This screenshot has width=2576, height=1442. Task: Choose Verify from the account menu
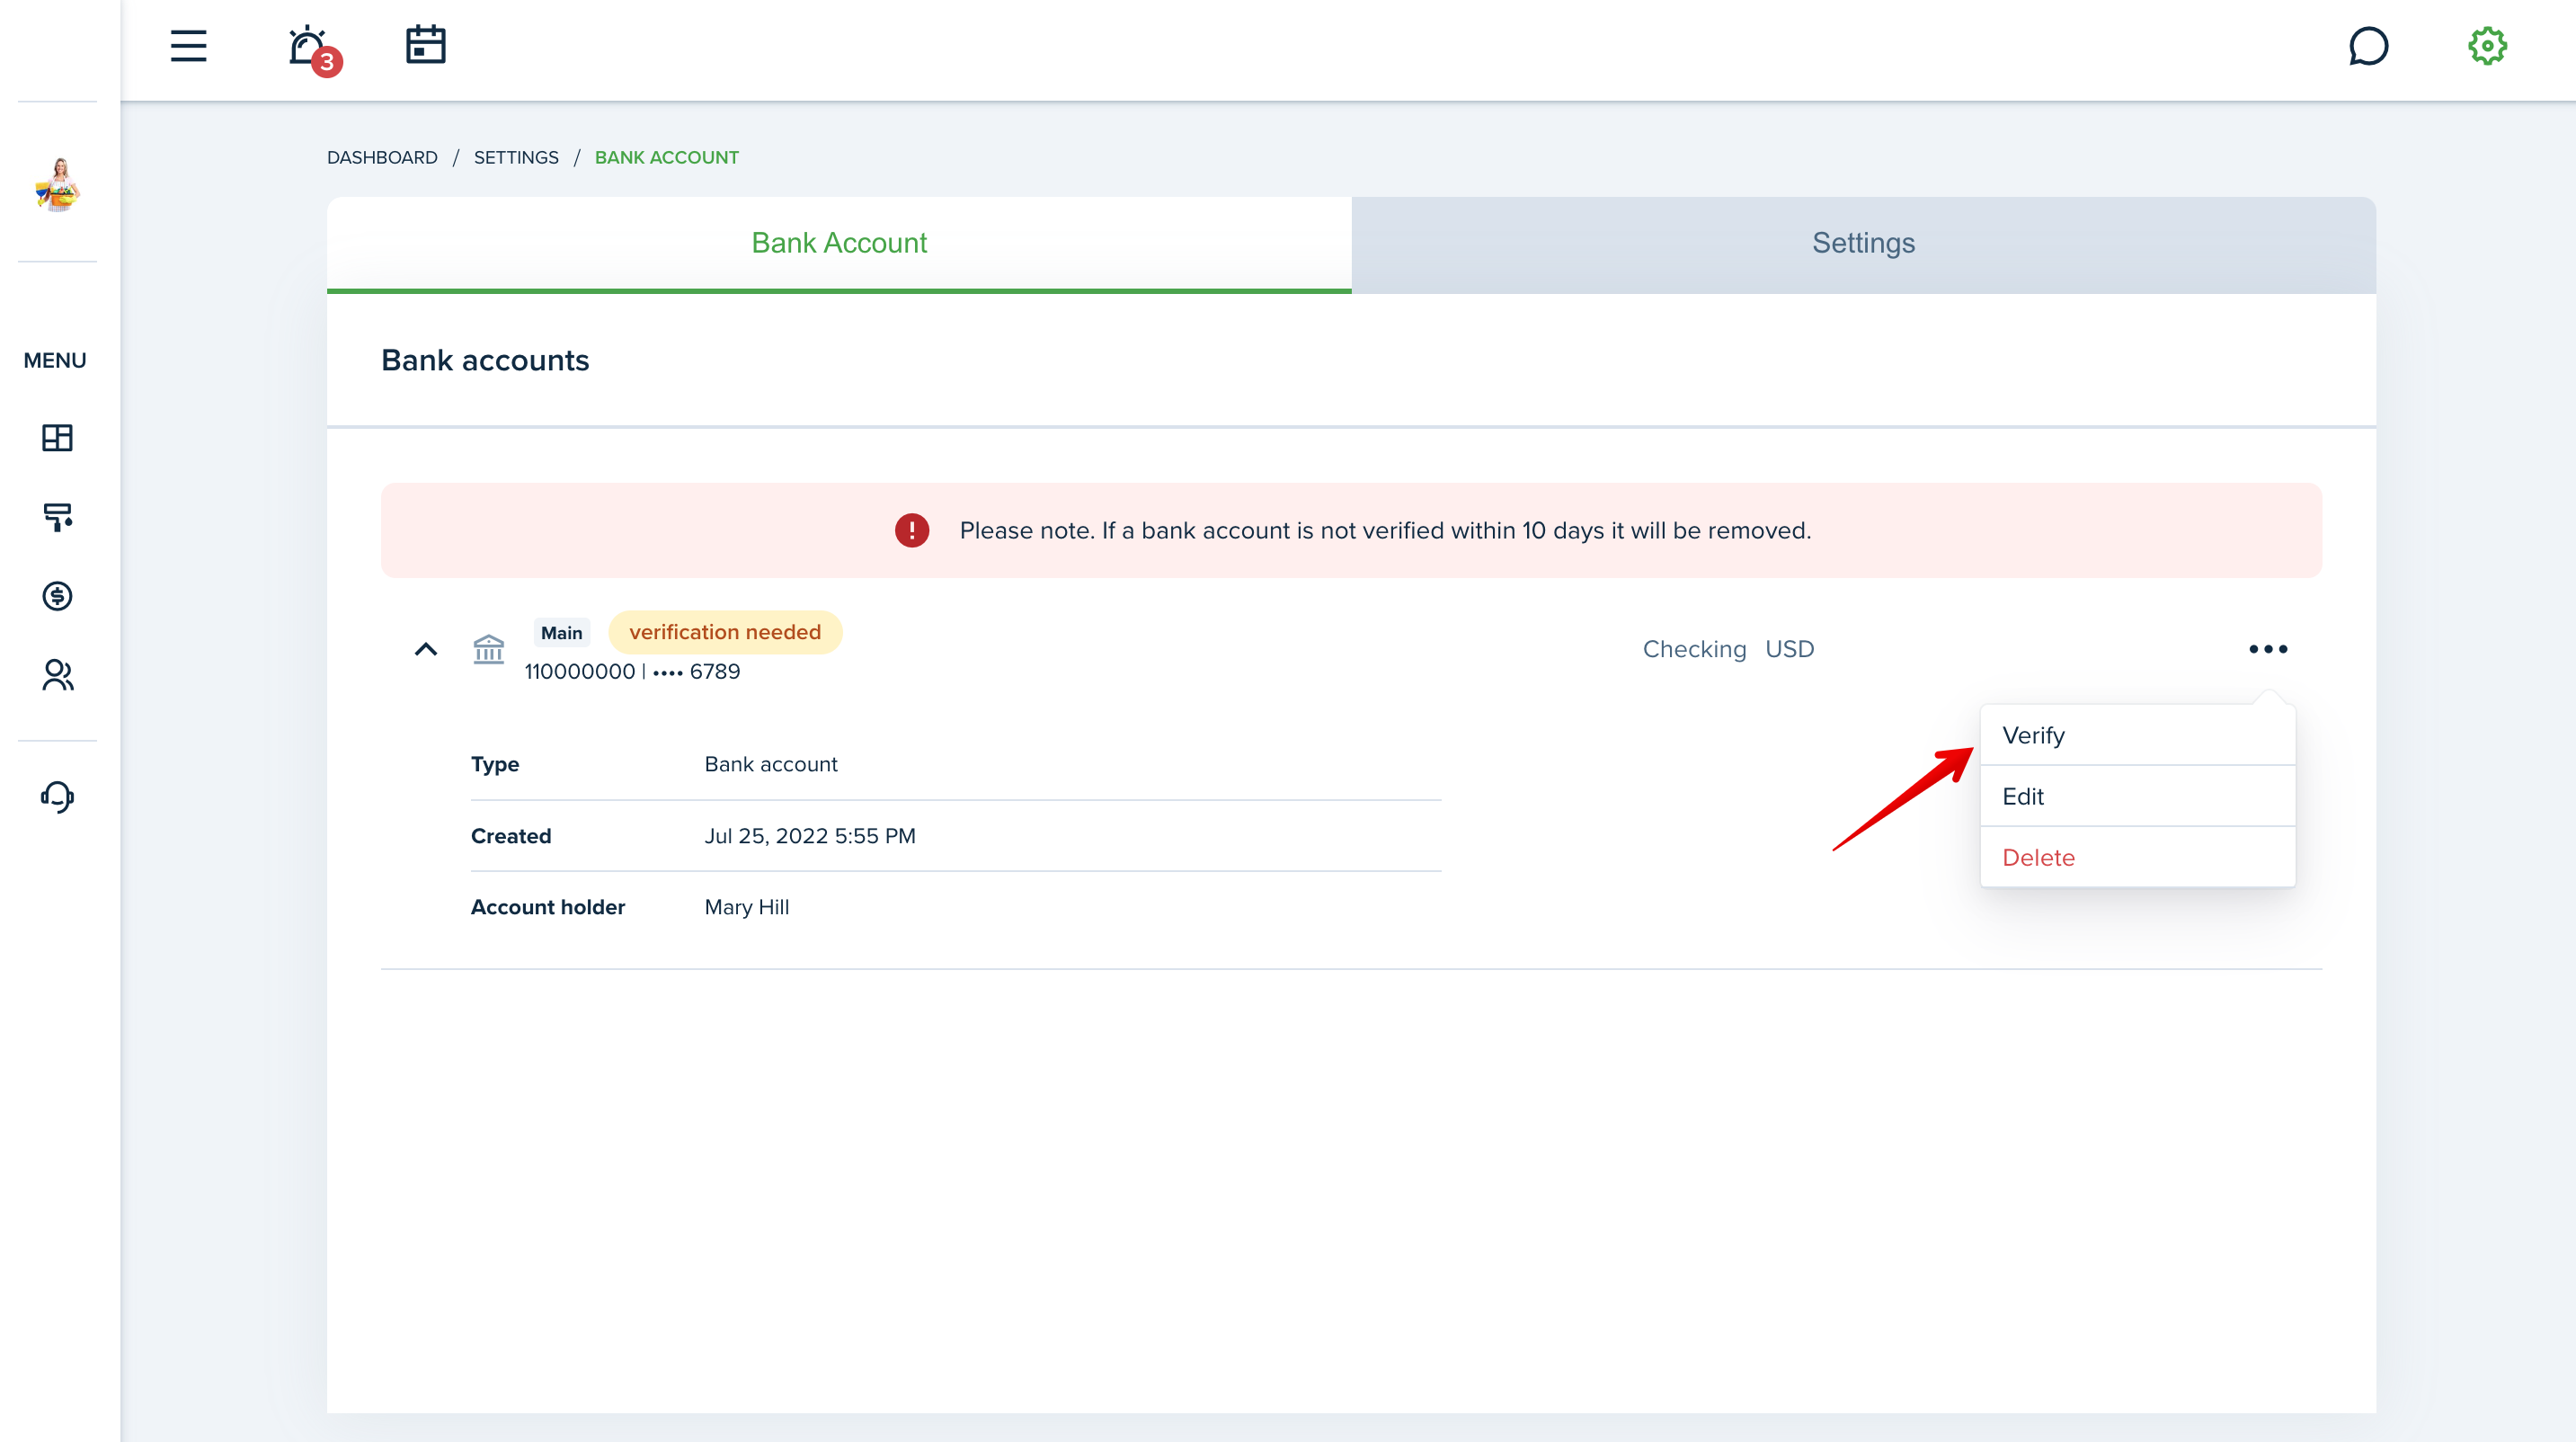point(2138,735)
